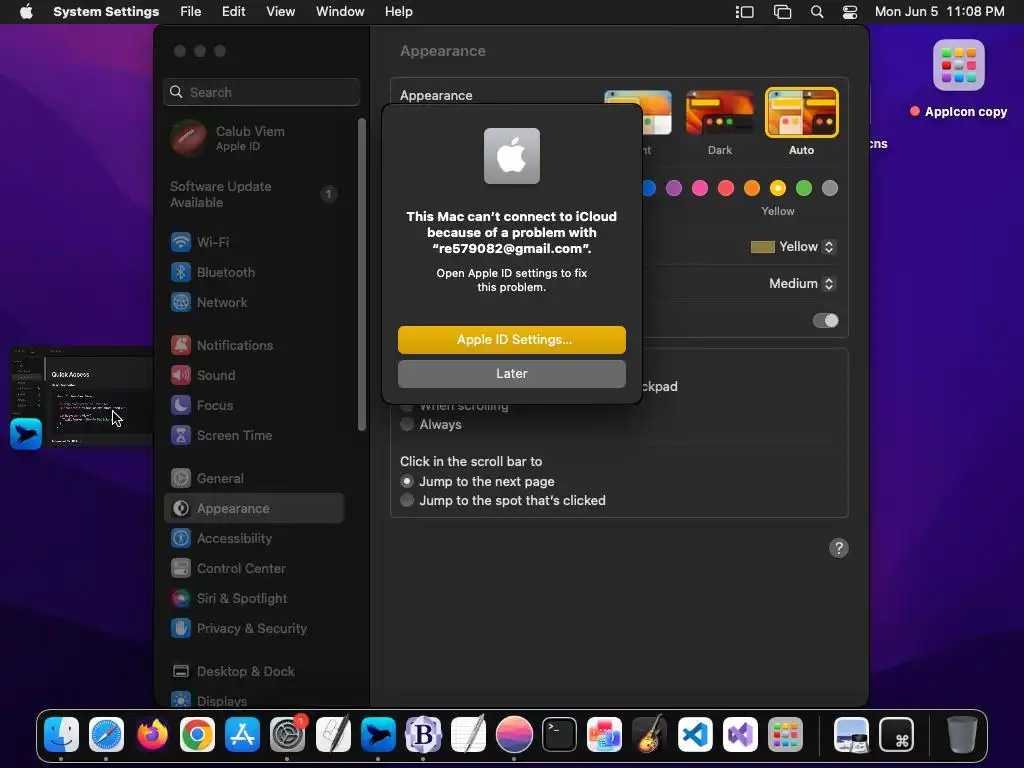Choose the green accent color
The width and height of the screenshot is (1024, 768).
click(x=803, y=188)
